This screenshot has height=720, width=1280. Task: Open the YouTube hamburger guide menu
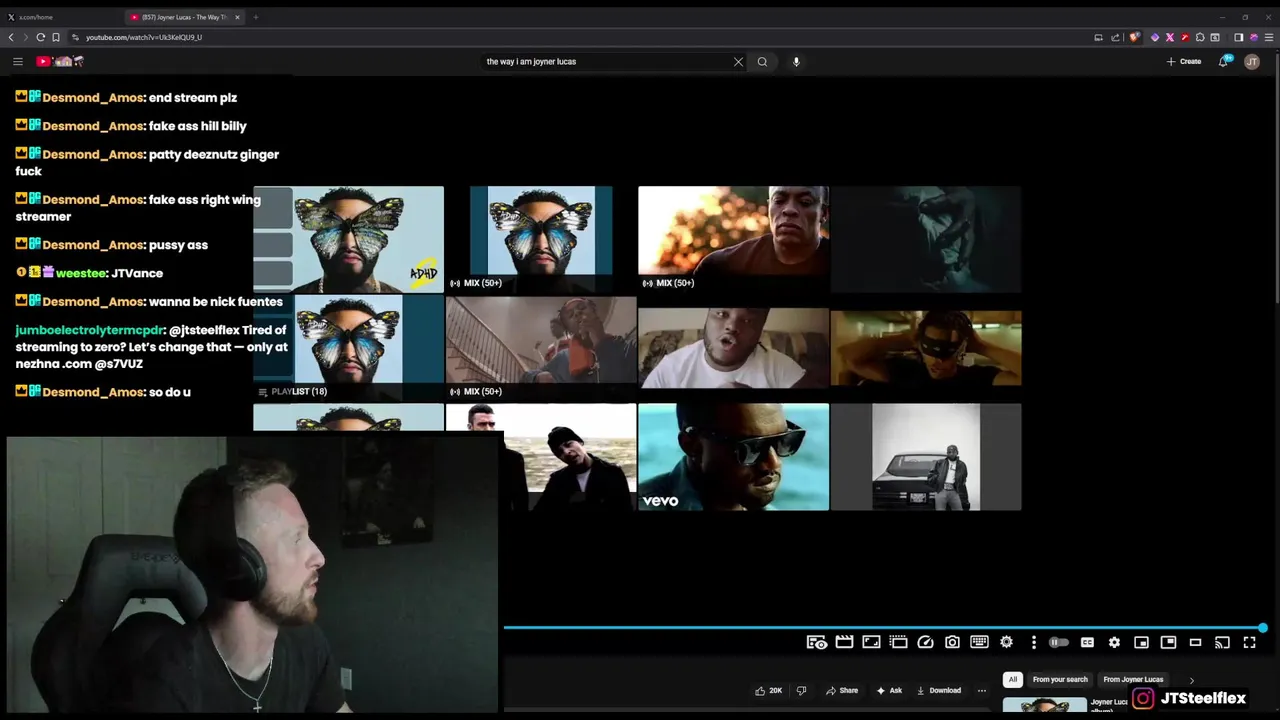point(17,61)
